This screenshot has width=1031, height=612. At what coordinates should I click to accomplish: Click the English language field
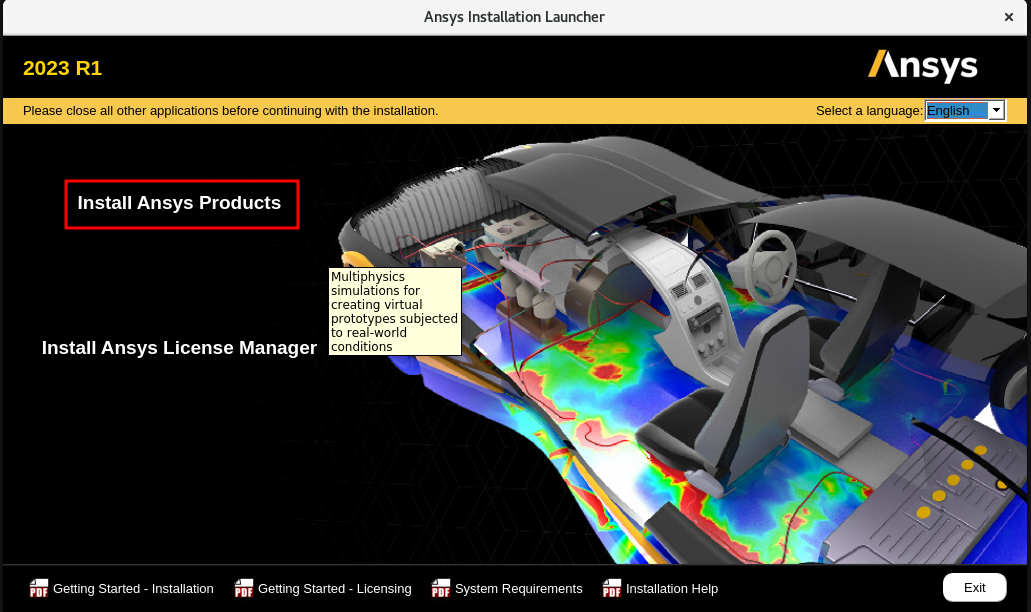click(x=956, y=110)
